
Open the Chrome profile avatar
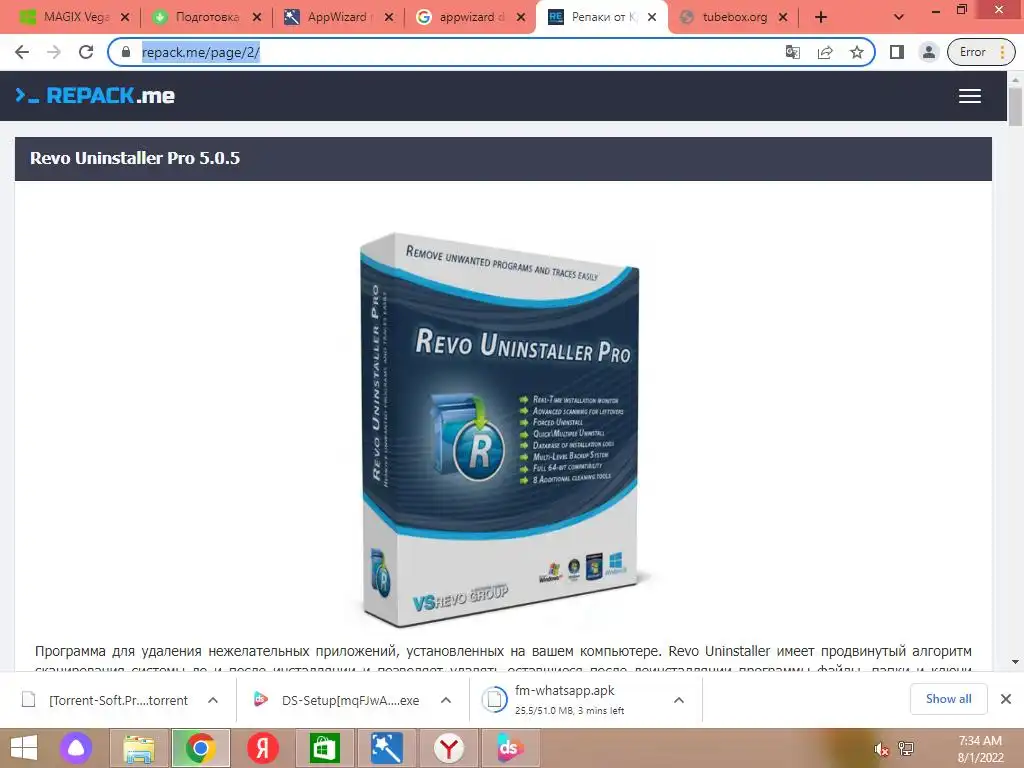coord(928,52)
